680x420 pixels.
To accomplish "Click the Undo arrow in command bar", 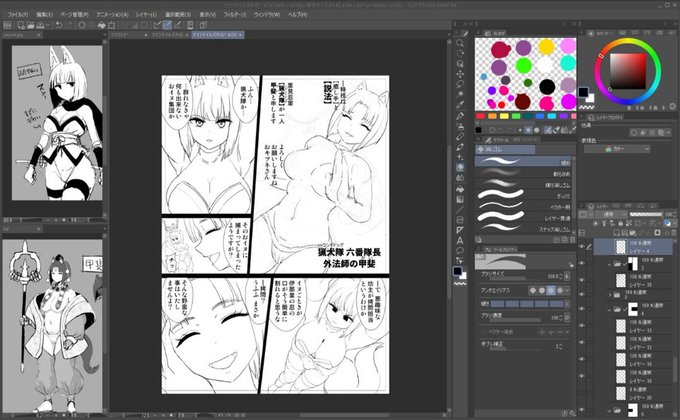I will 59,25.
